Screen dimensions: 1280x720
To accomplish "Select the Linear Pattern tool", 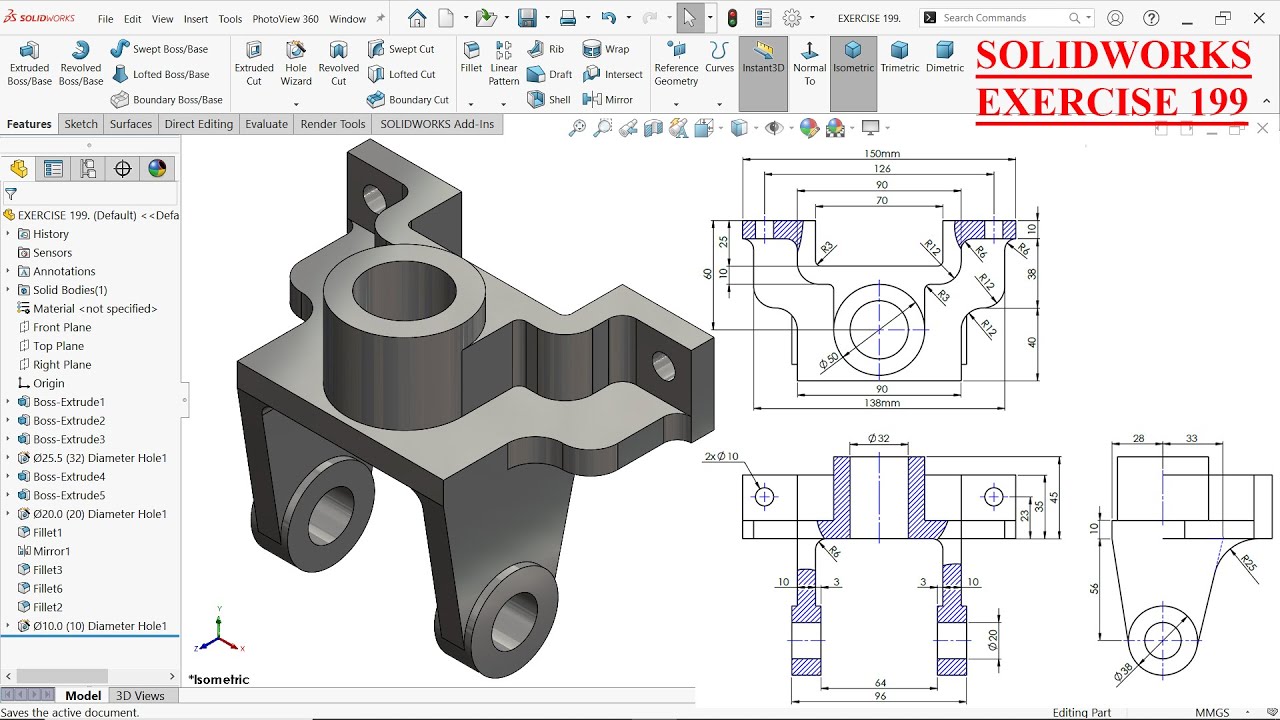I will (x=504, y=64).
